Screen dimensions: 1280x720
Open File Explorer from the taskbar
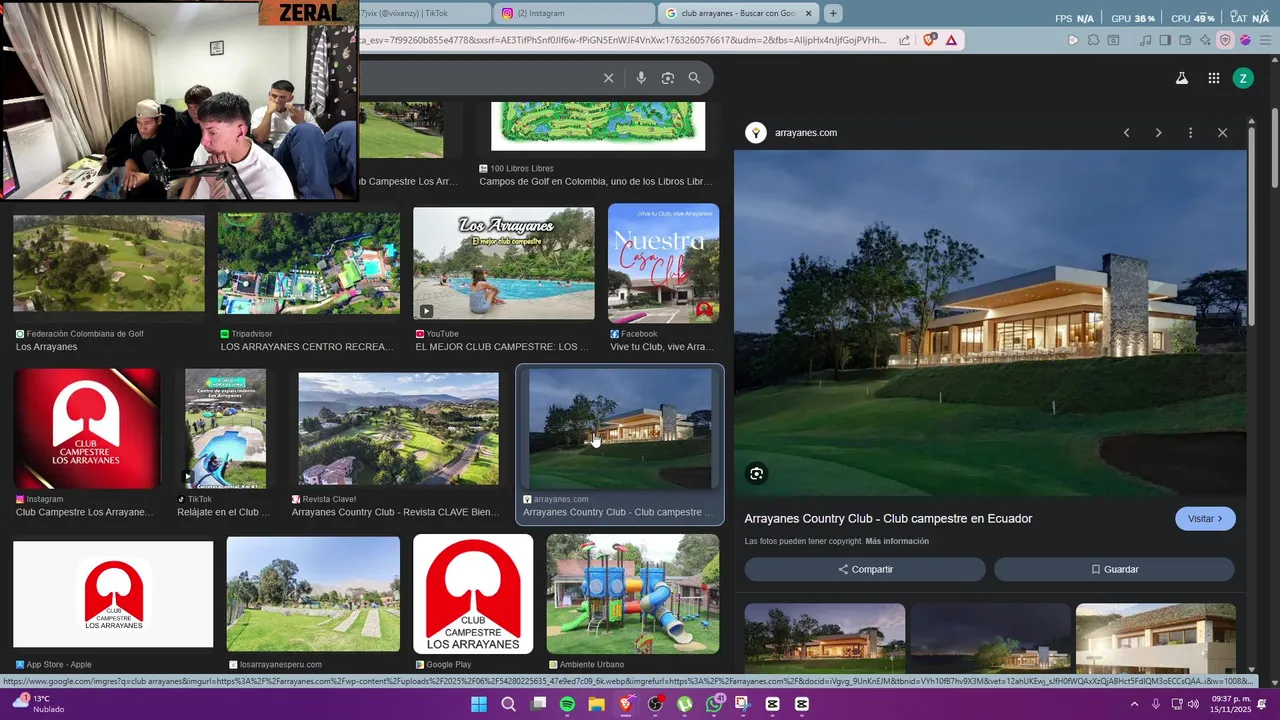(x=596, y=704)
